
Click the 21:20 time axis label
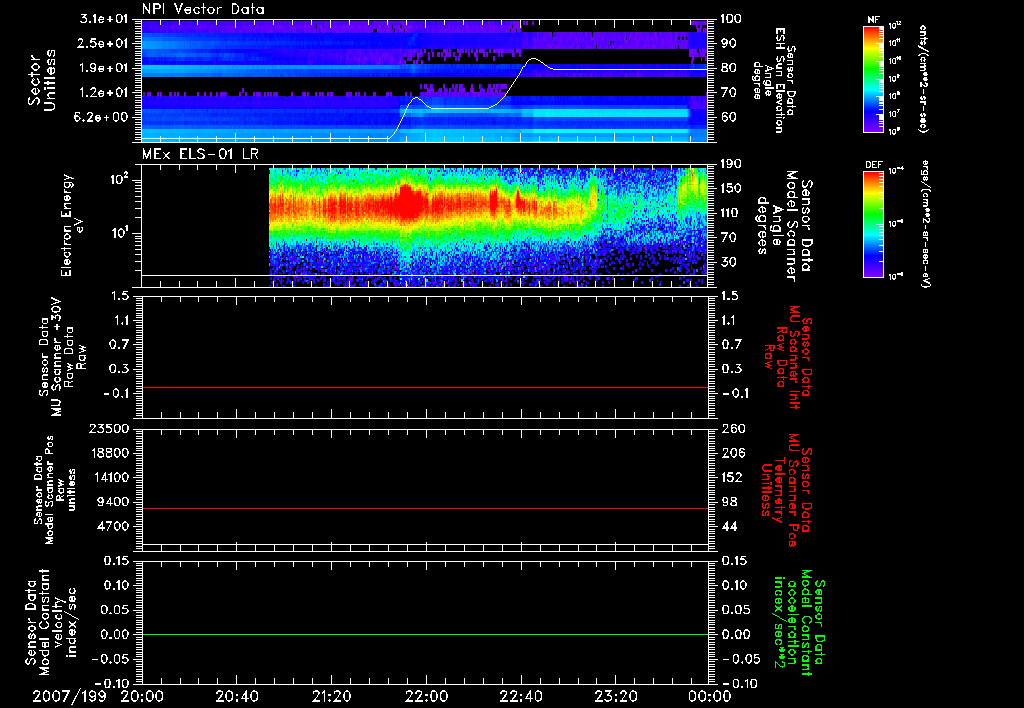[x=331, y=697]
